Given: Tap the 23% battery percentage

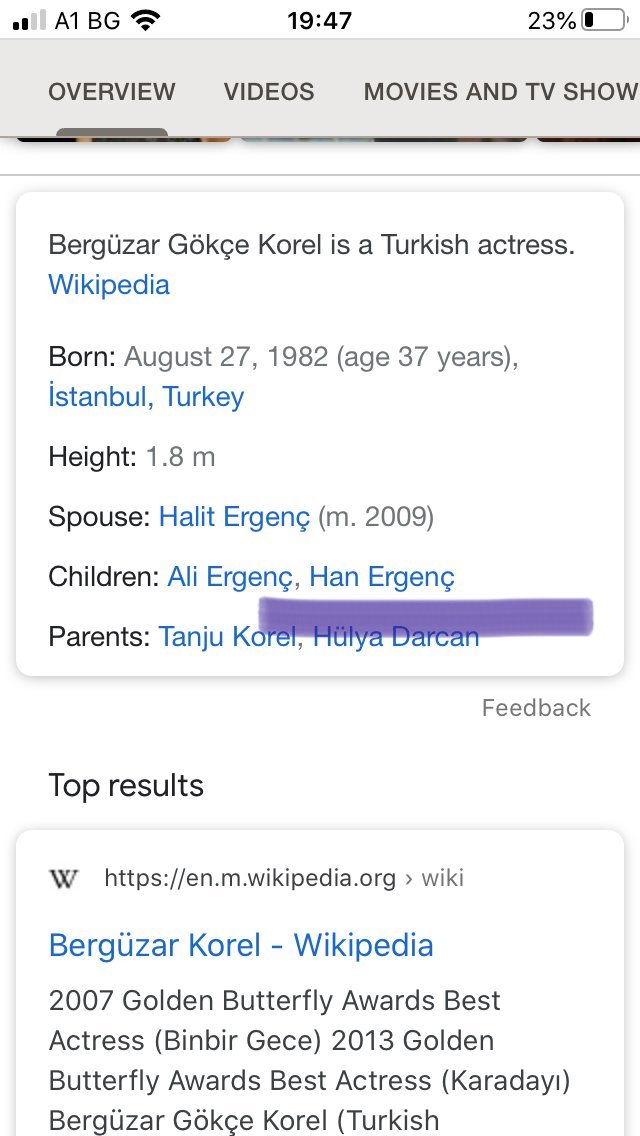Looking at the screenshot, I should (551, 20).
